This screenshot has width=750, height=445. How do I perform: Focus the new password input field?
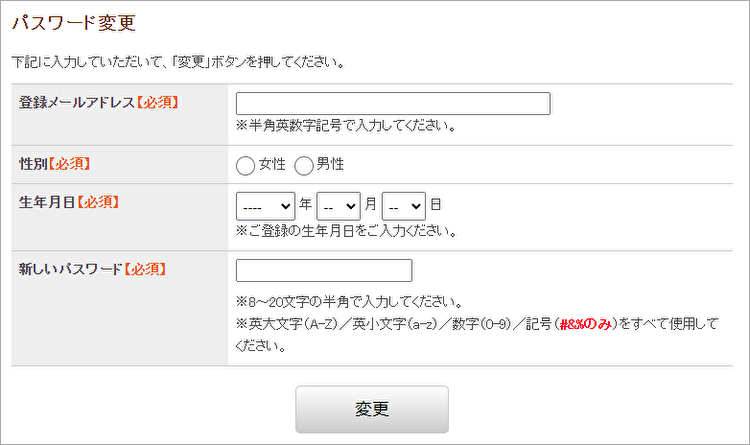(x=324, y=271)
